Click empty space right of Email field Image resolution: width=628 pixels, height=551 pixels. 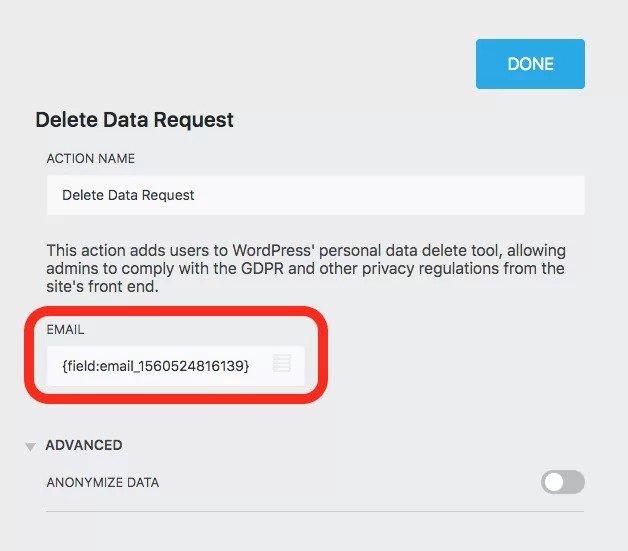tap(450, 366)
